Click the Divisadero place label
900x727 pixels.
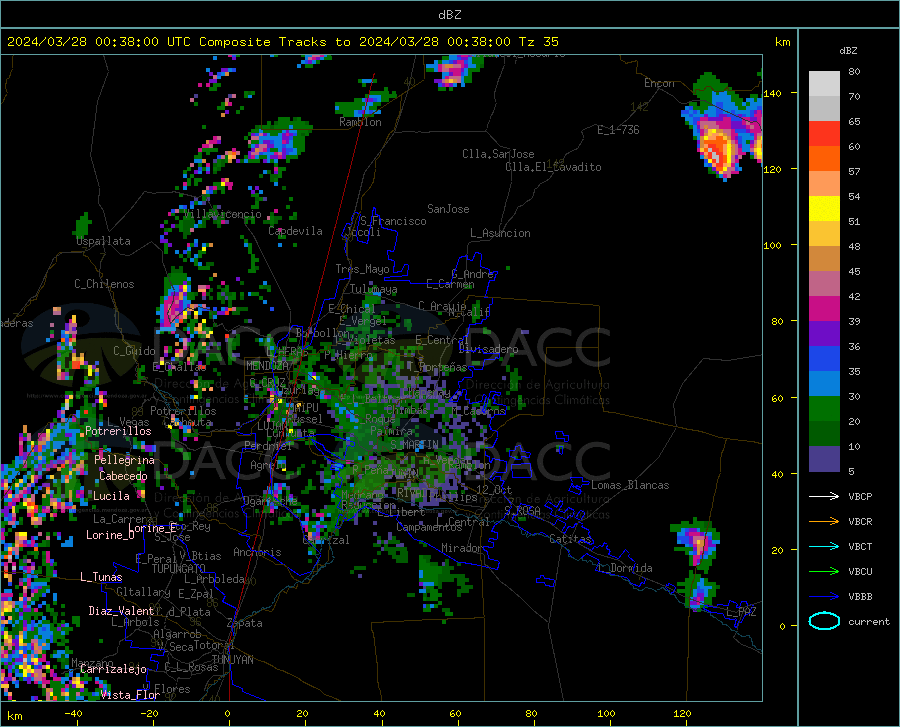(488, 349)
